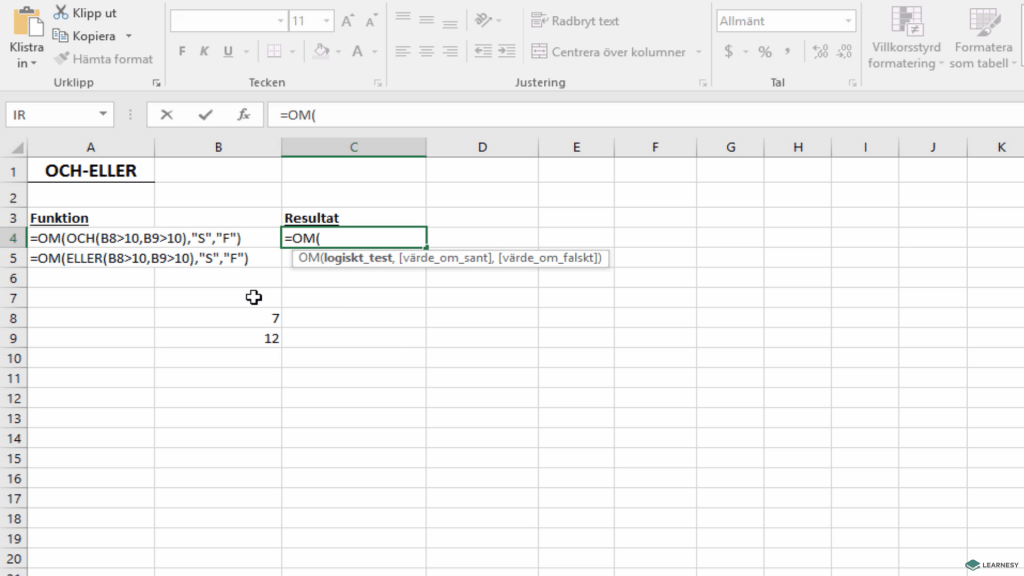Confirm formula with the checkmark icon

(205, 115)
